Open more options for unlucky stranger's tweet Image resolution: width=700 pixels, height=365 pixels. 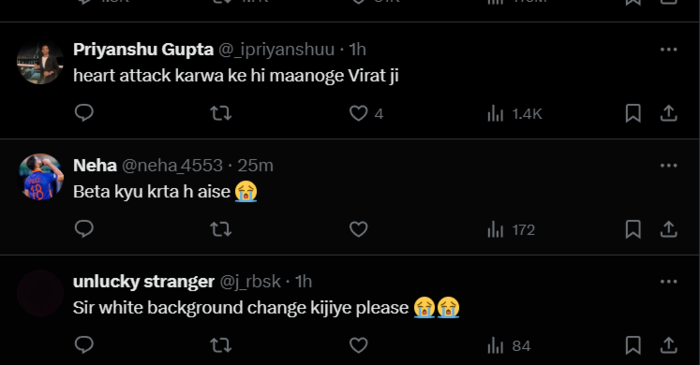coord(668,282)
